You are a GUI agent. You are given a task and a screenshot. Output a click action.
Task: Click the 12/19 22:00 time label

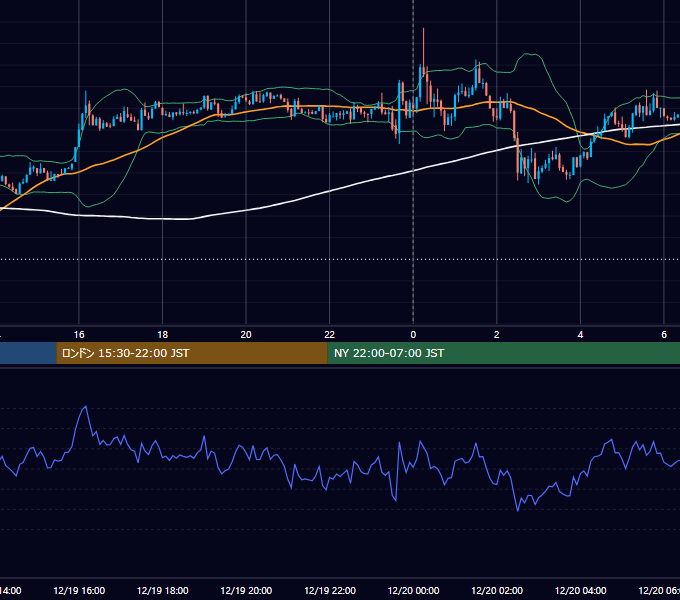[330, 590]
